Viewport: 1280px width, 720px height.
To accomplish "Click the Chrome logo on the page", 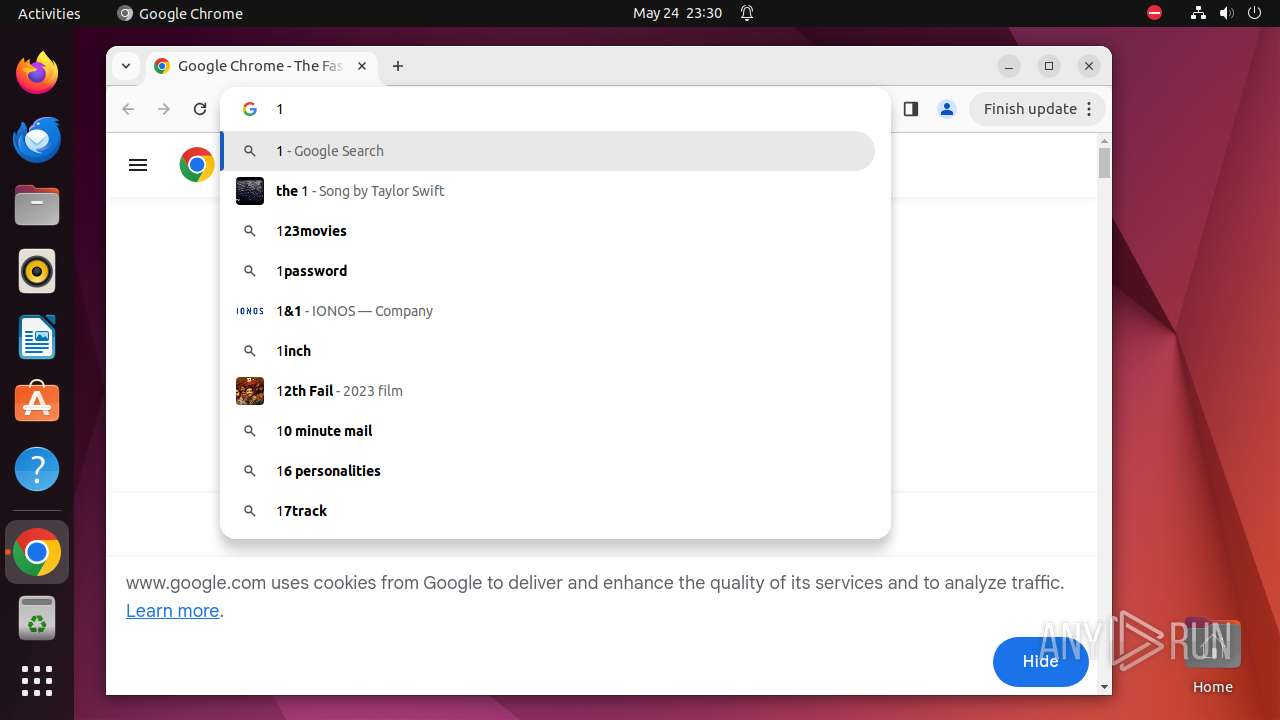I will tap(197, 165).
